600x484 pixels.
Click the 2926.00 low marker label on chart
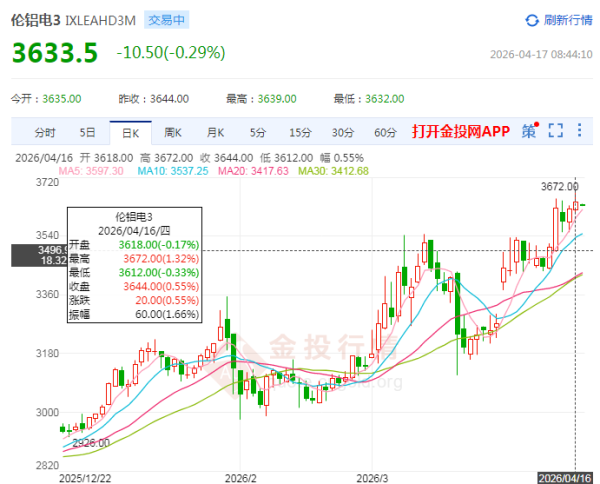click(x=91, y=443)
